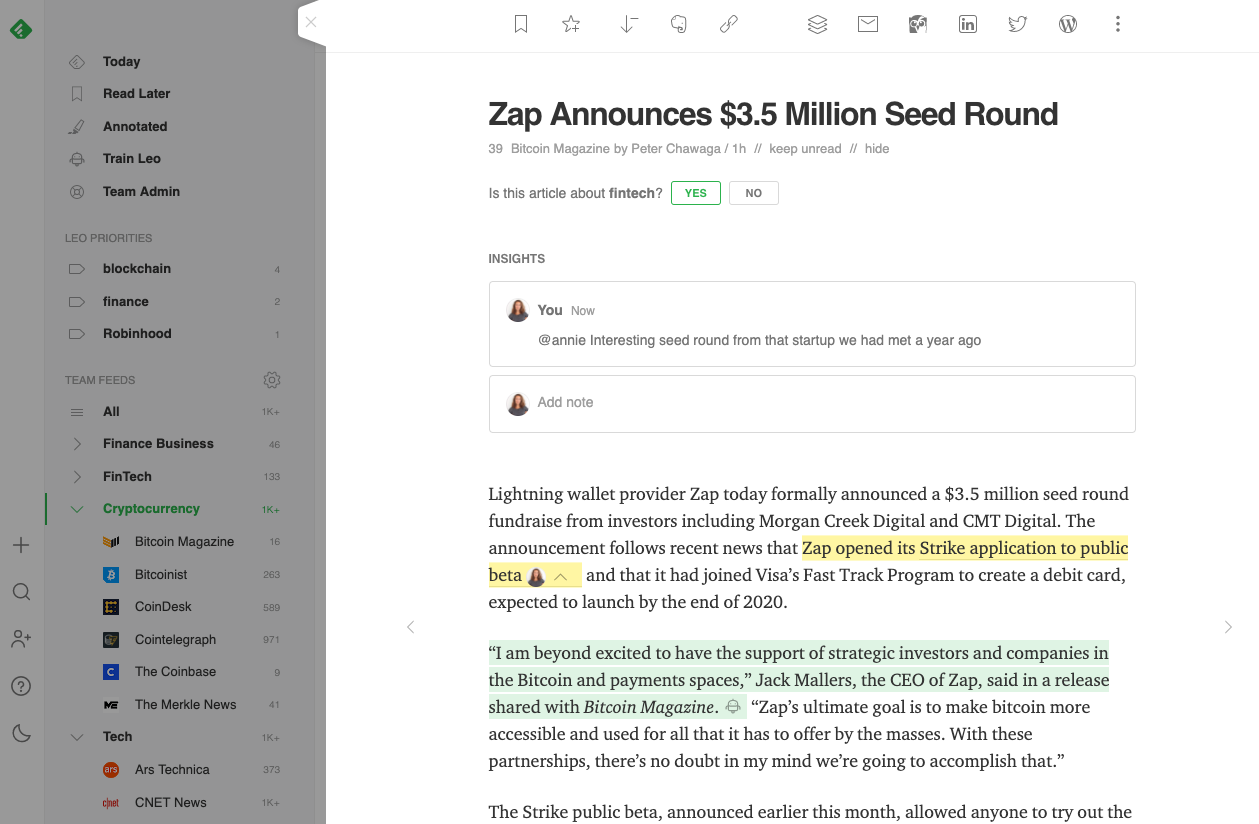Click the yellow highlighted Strike application text
The width and height of the screenshot is (1259, 824).
point(964,548)
